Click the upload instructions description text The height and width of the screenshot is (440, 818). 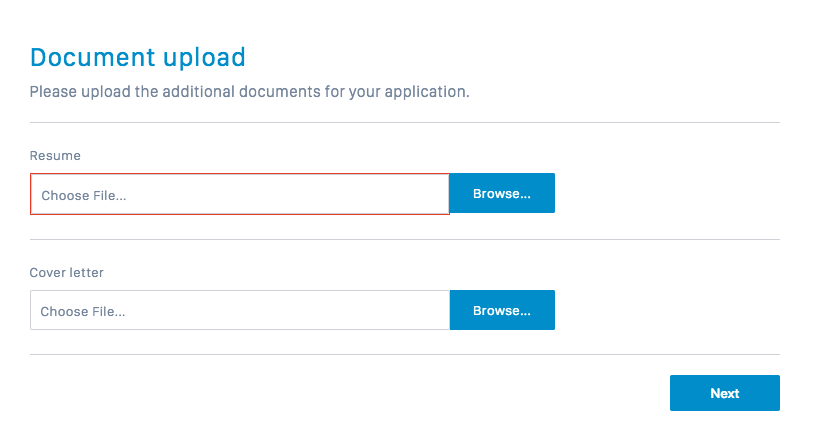point(249,92)
